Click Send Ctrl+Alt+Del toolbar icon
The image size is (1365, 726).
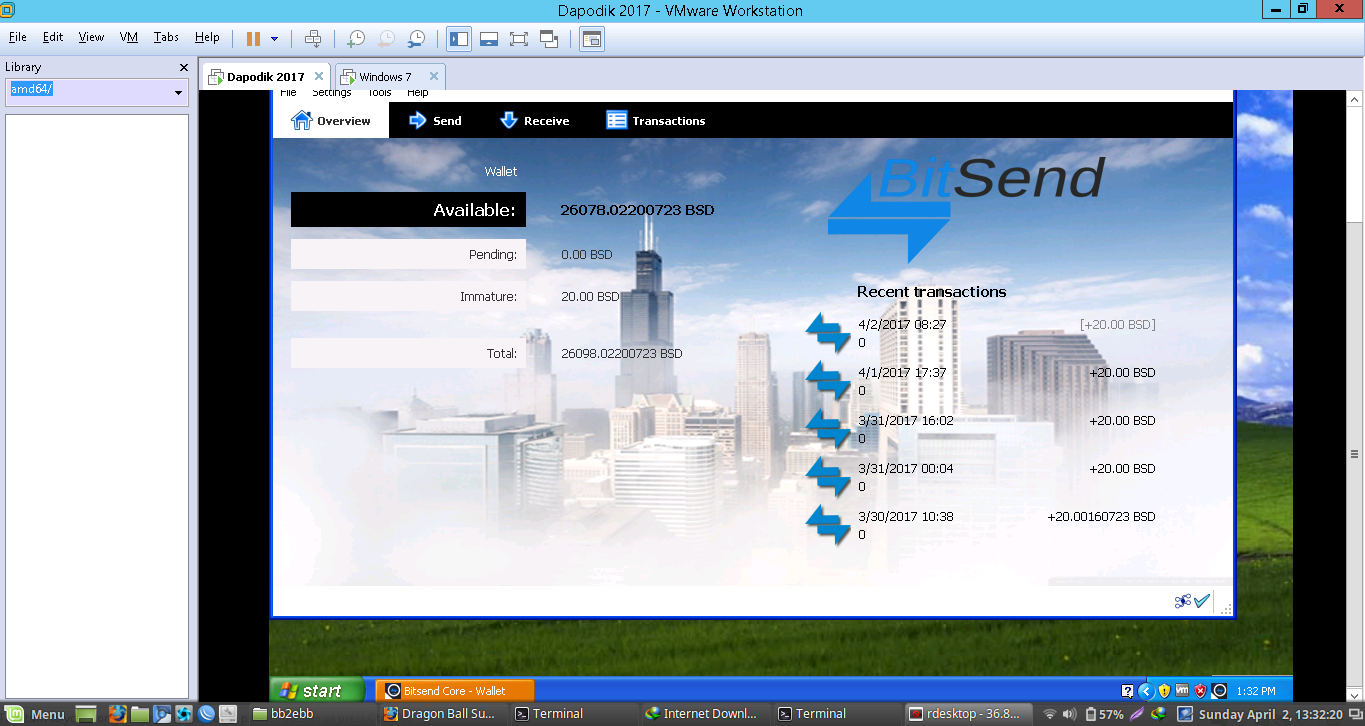[313, 39]
